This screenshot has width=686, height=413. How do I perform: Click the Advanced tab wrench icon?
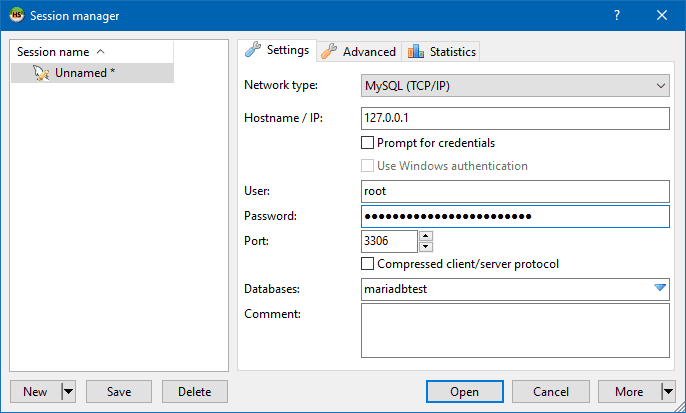click(x=329, y=51)
